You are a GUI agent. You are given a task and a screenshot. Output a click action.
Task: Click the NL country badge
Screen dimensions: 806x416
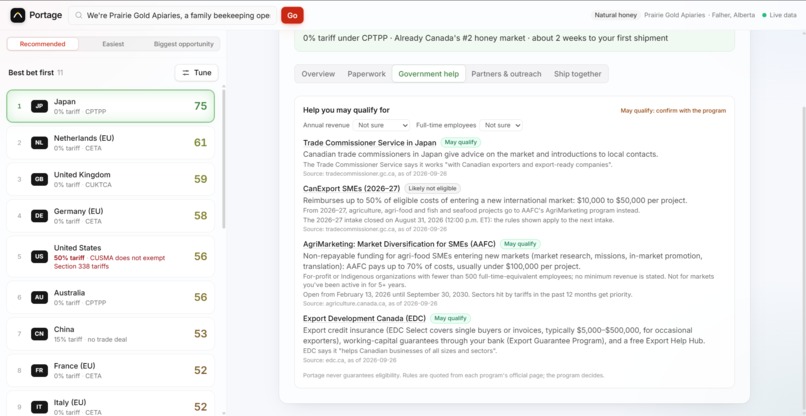click(39, 143)
